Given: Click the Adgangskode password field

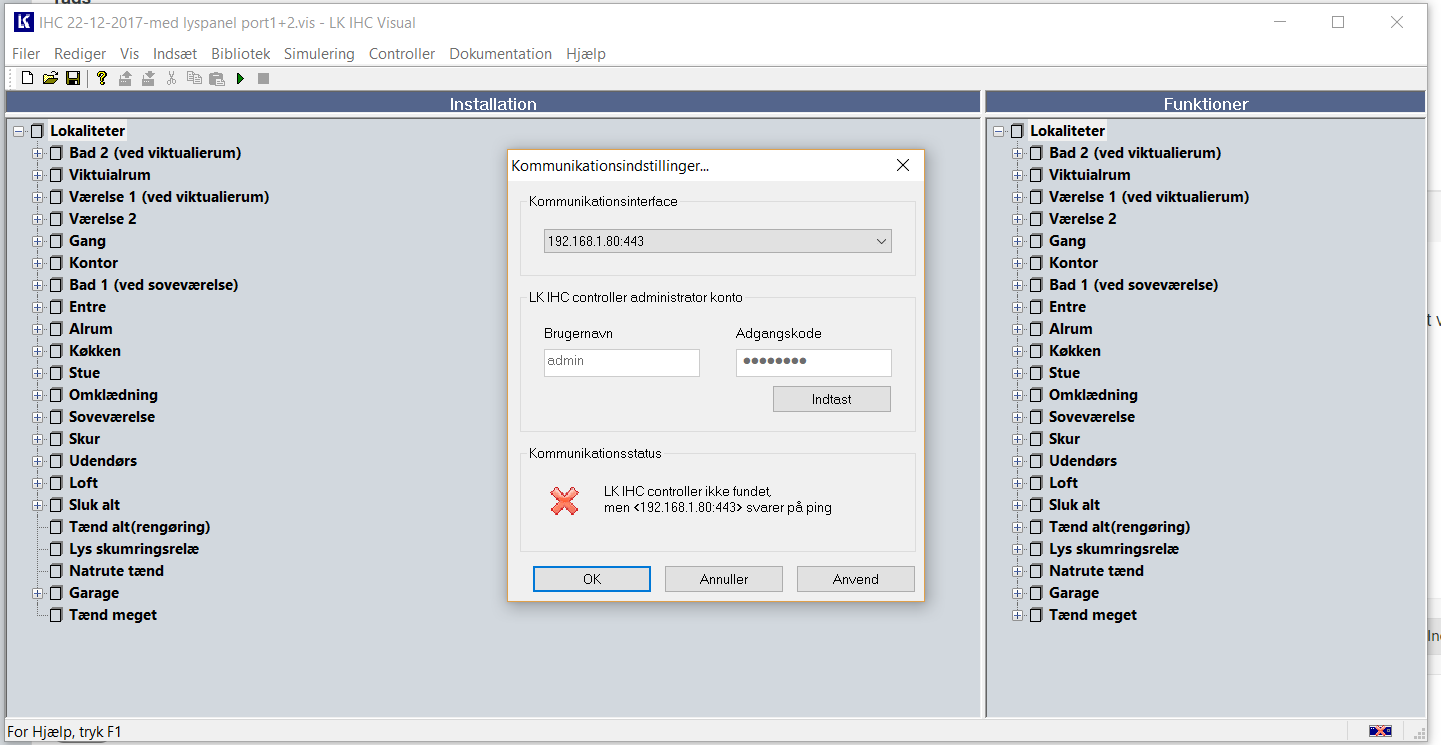Looking at the screenshot, I should pos(813,362).
